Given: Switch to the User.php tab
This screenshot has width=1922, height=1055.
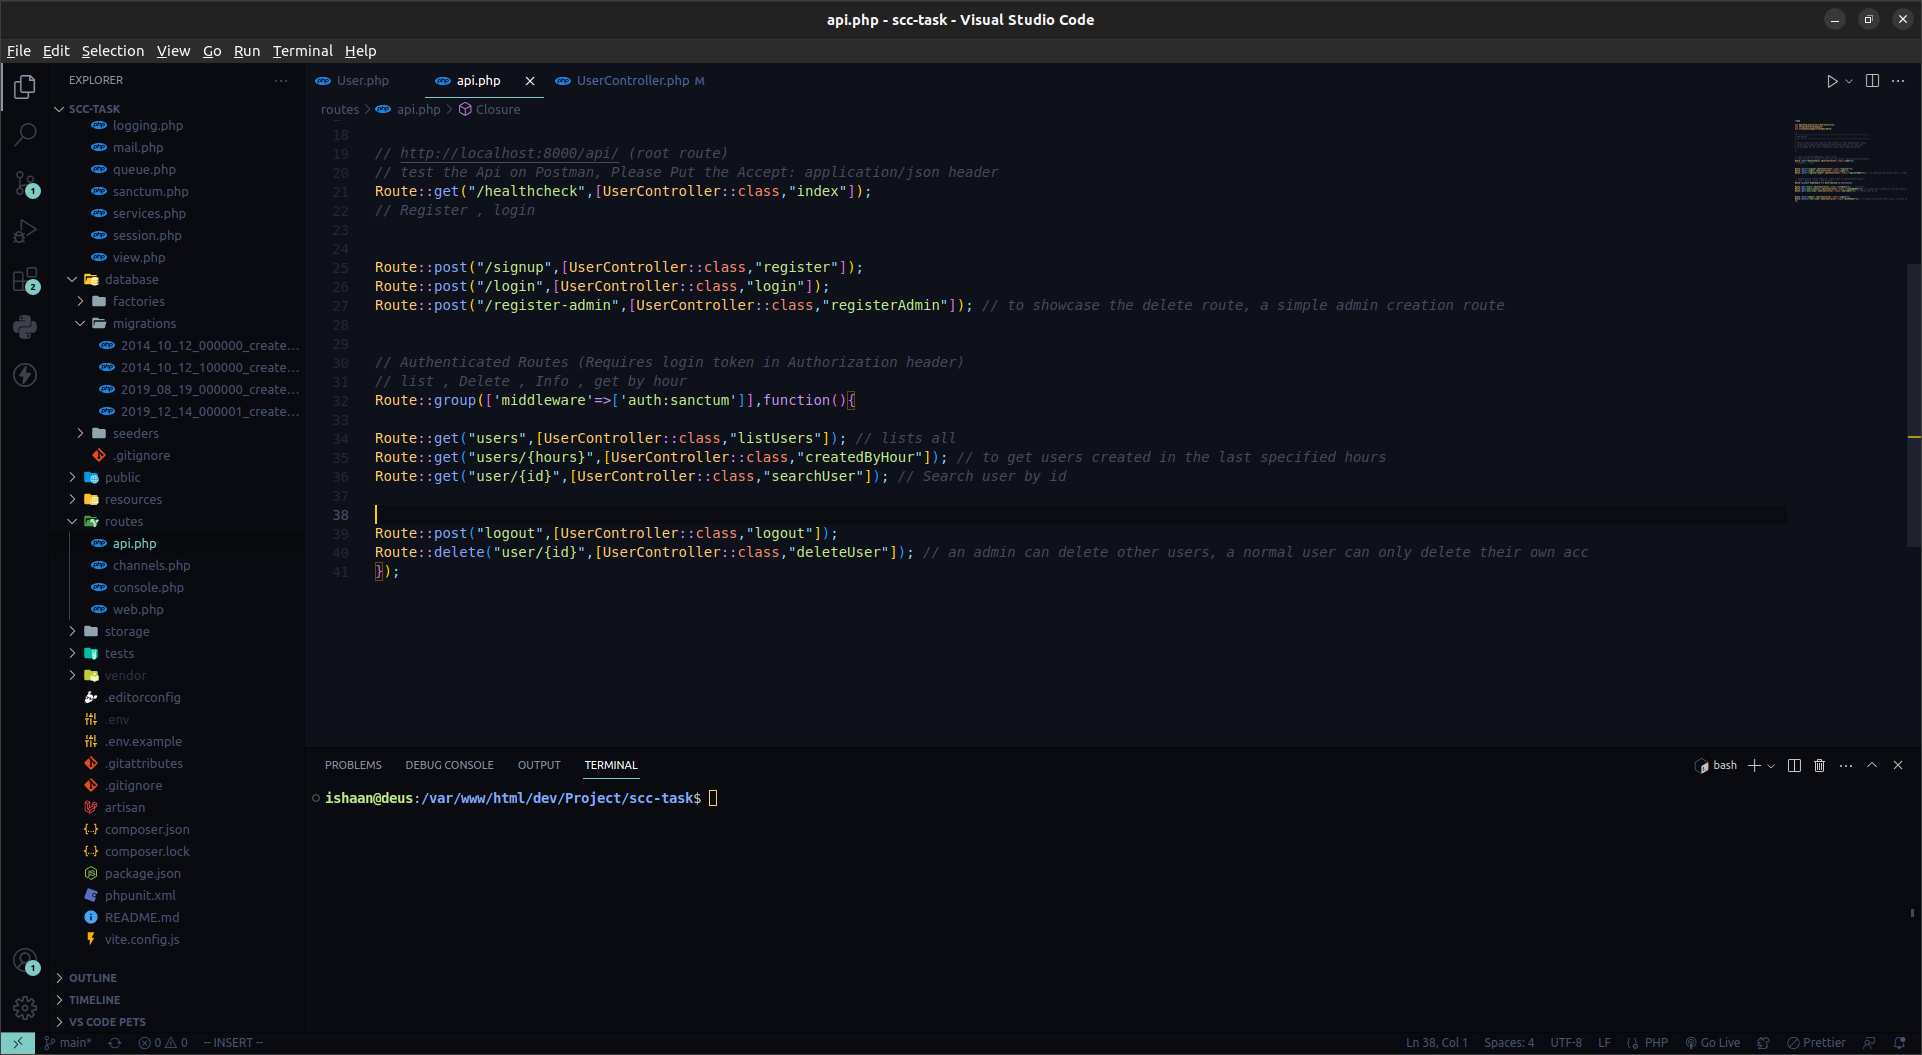Looking at the screenshot, I should 363,80.
